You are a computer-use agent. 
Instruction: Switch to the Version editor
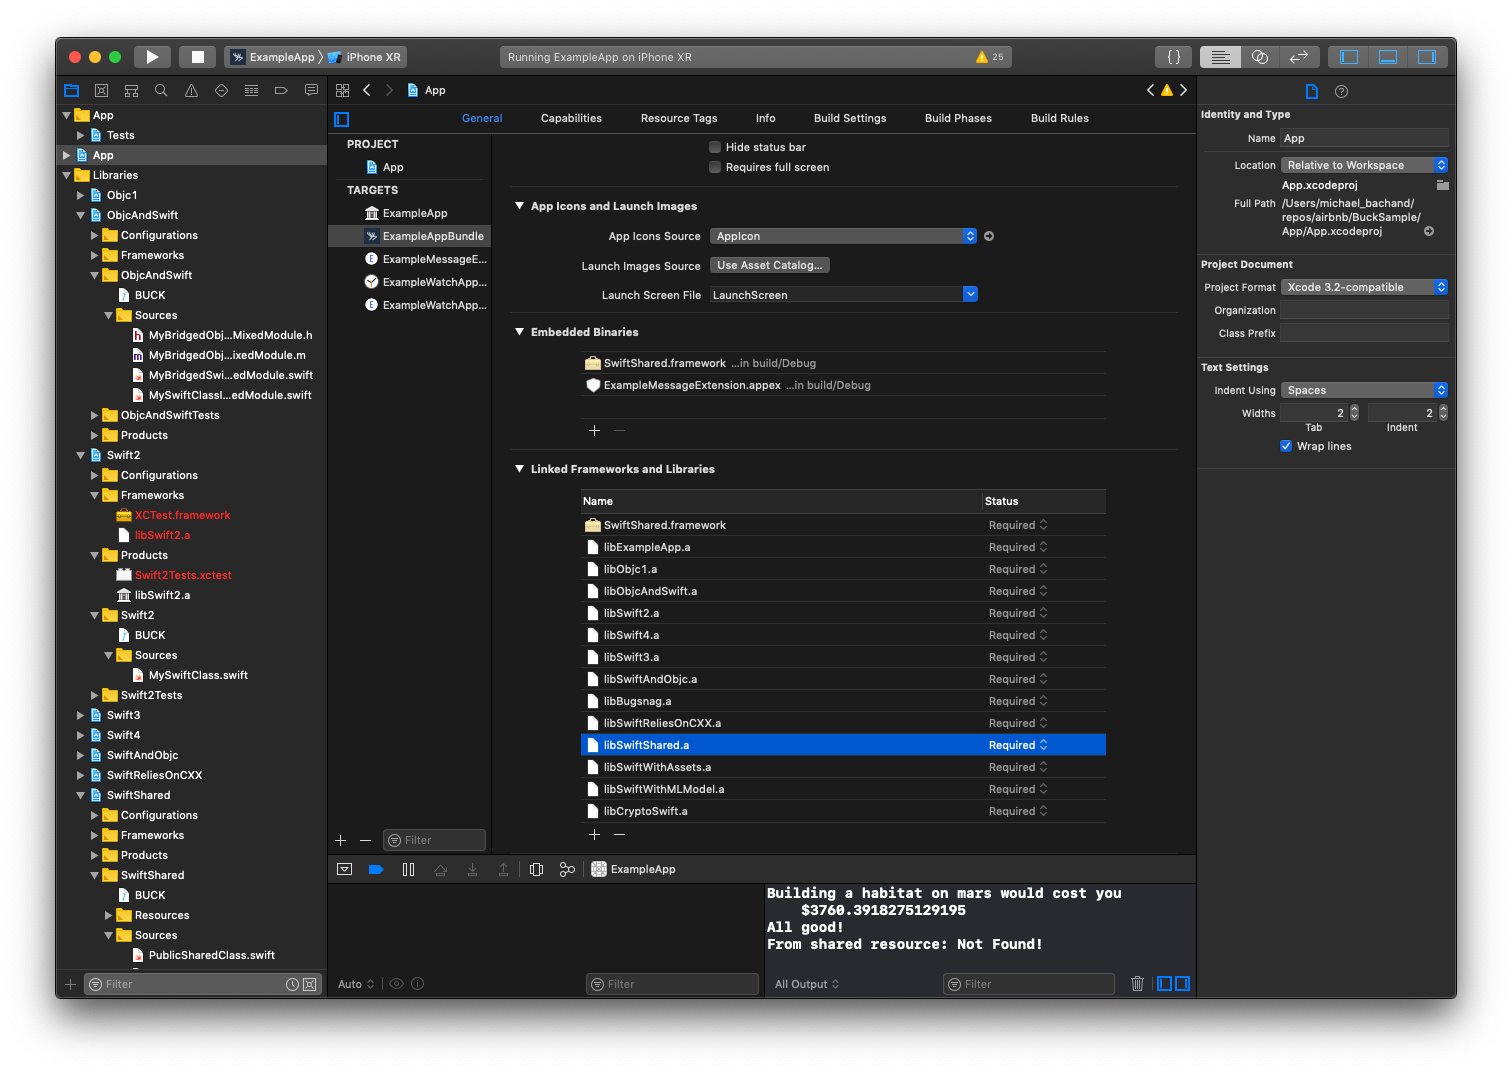click(1300, 57)
